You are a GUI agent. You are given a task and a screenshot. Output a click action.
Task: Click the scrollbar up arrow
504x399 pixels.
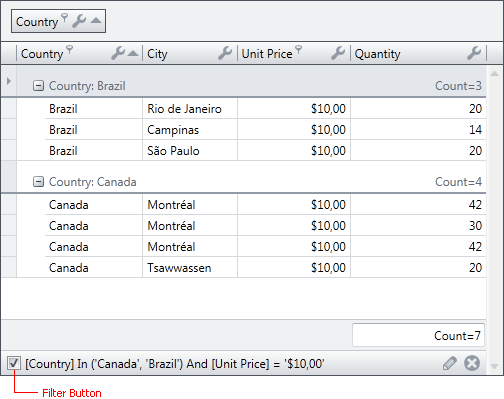(495, 74)
